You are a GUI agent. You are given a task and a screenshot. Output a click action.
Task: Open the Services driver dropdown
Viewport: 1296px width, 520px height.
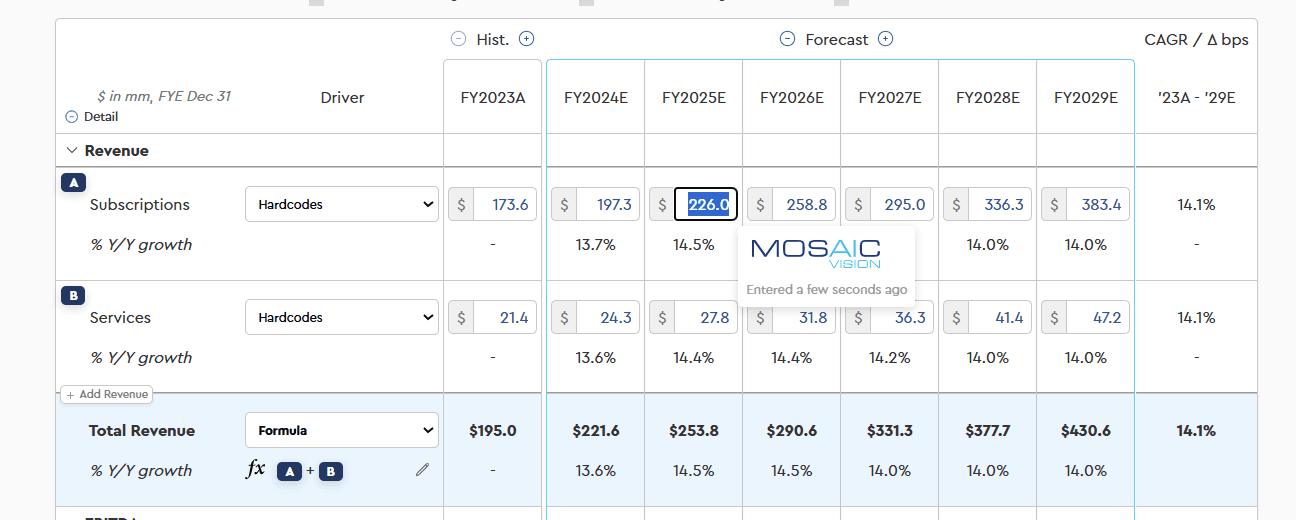342,317
